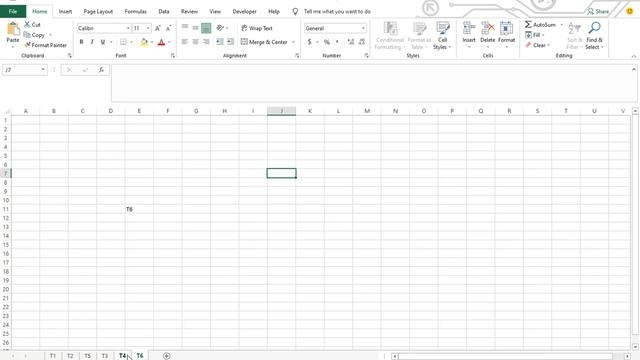Viewport: 640px width, 360px height.
Task: Switch to the Page Layout tab
Action: click(98, 11)
